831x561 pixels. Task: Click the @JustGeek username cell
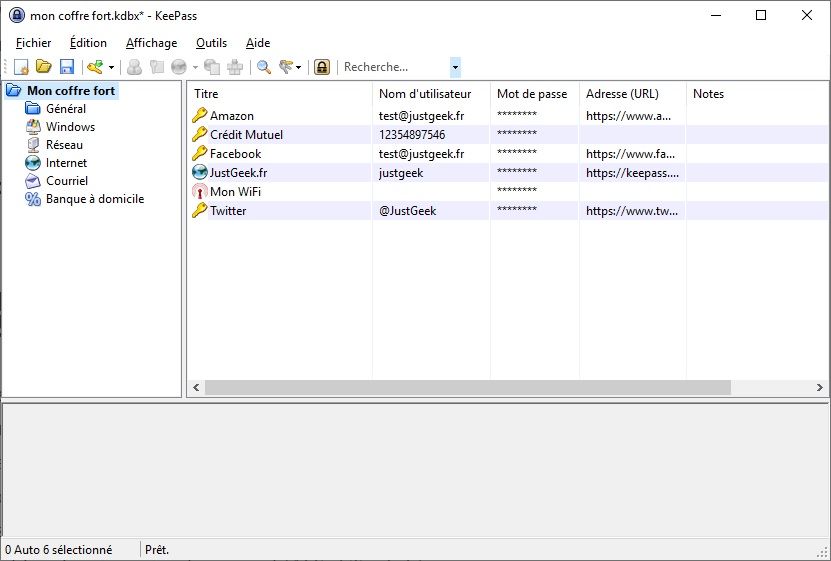click(x=408, y=211)
